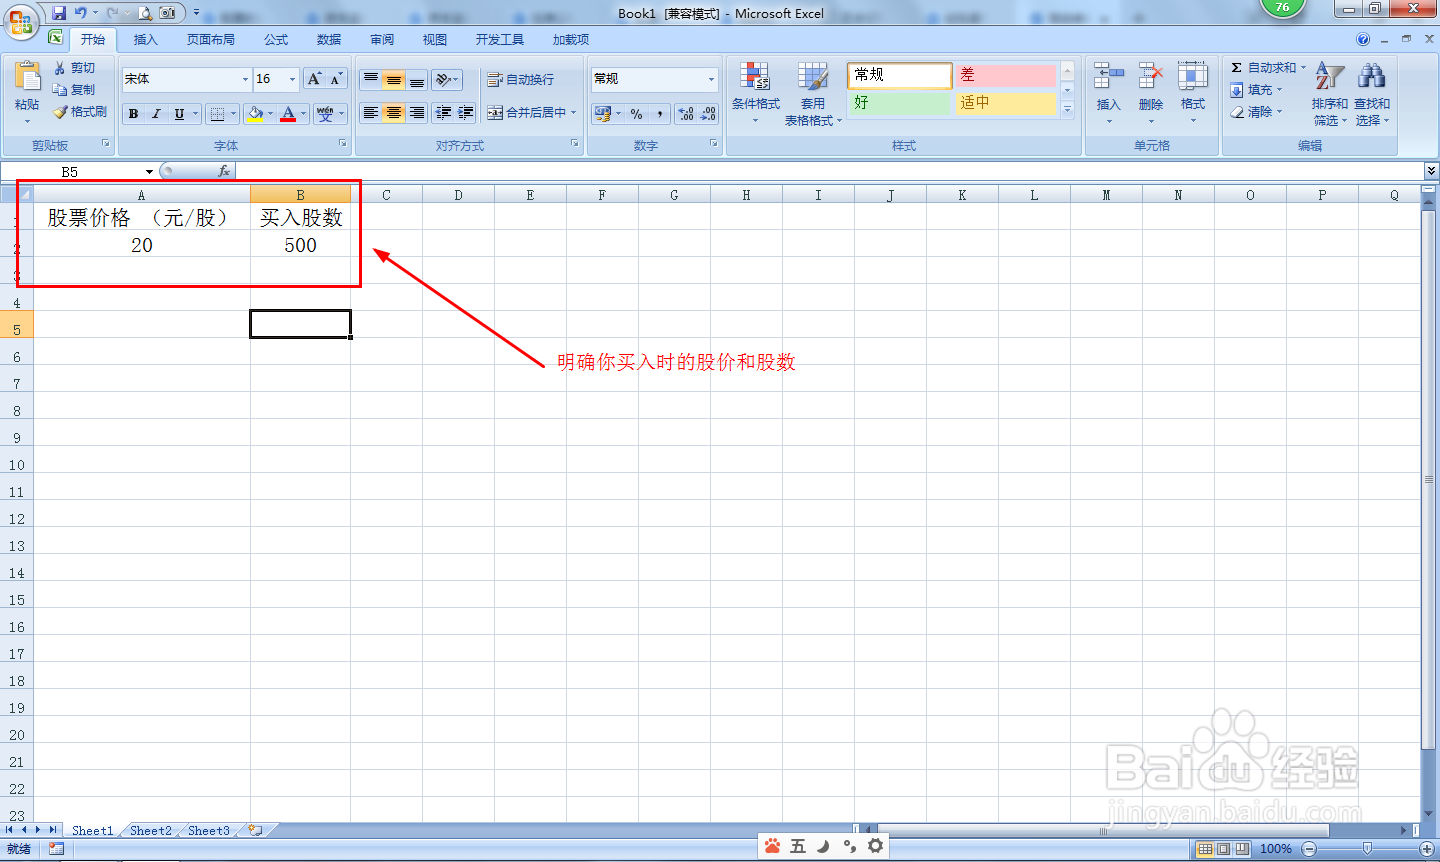The image size is (1440, 862).
Task: Open the Sort and Filter (排序和筛选) menu
Action: pos(1329,94)
